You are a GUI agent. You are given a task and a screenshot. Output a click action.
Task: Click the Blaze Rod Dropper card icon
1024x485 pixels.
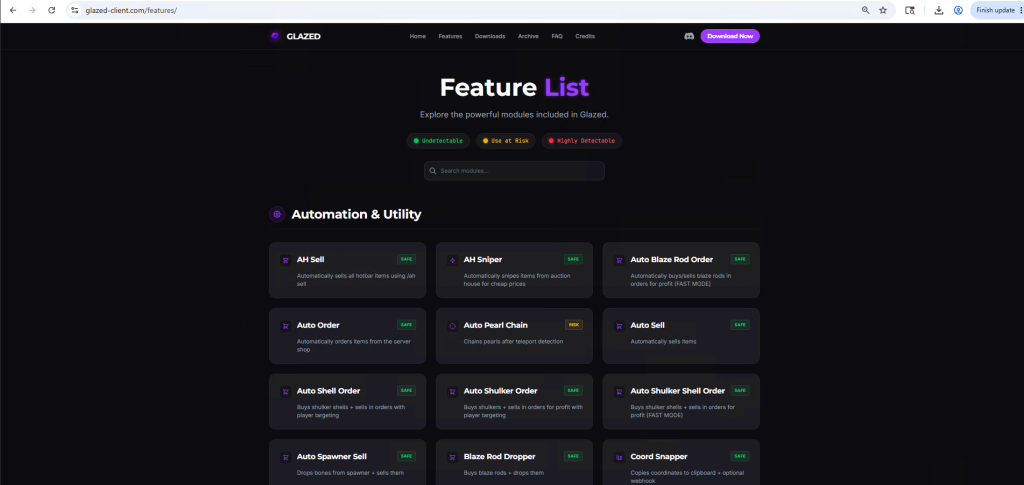pyautogui.click(x=452, y=458)
